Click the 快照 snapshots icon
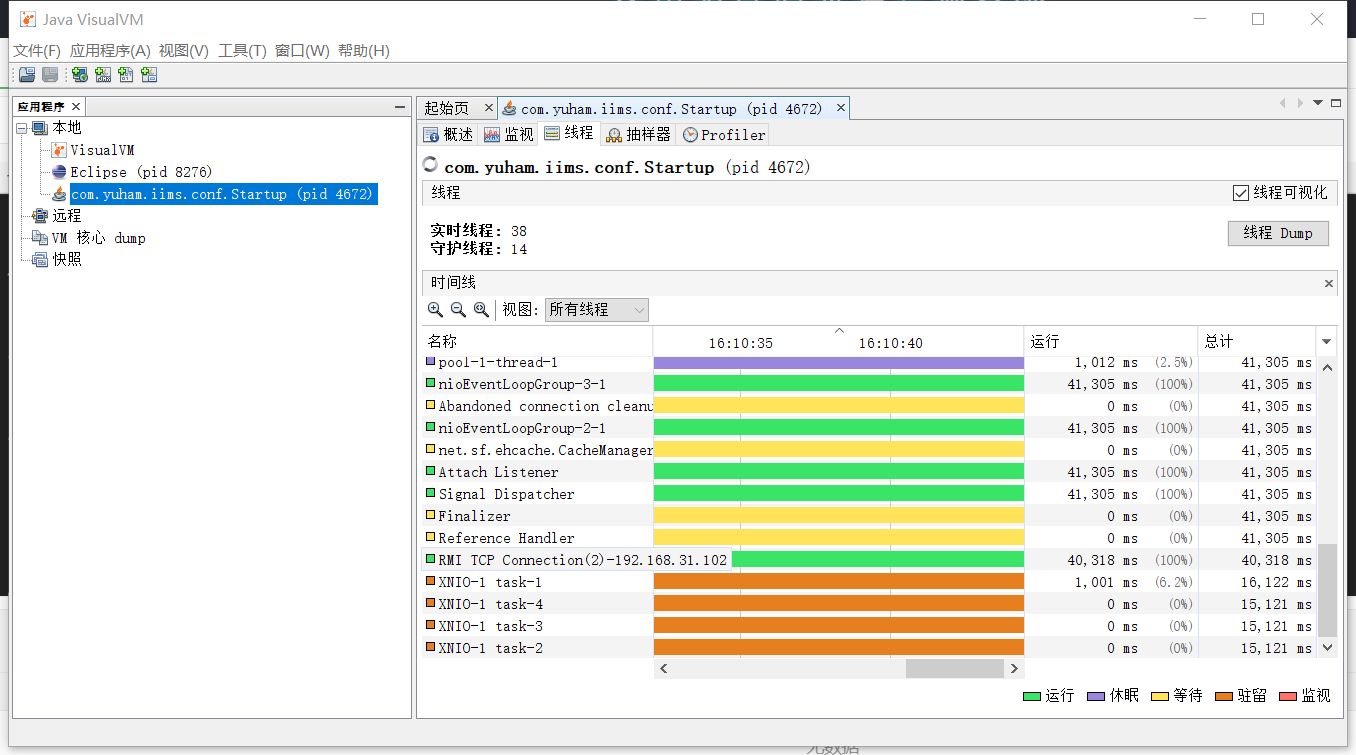Image resolution: width=1356 pixels, height=755 pixels. [40, 260]
